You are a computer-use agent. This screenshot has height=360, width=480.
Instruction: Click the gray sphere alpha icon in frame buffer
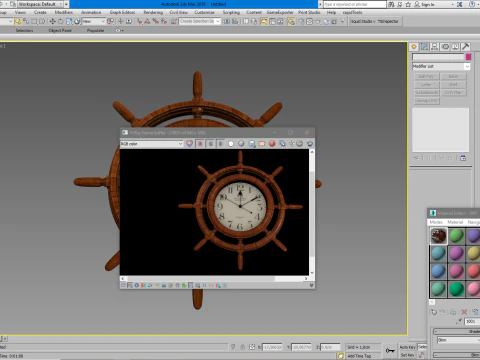point(241,144)
